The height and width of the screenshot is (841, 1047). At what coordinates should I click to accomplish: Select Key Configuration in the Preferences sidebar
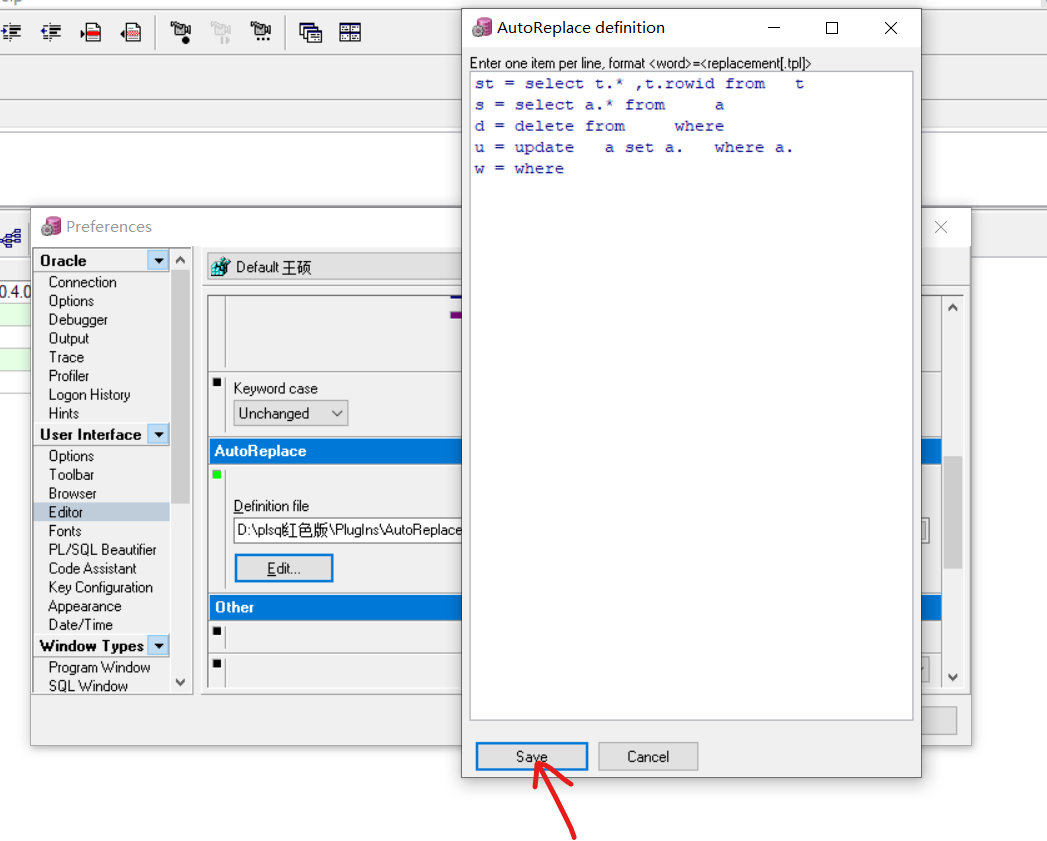pos(101,587)
